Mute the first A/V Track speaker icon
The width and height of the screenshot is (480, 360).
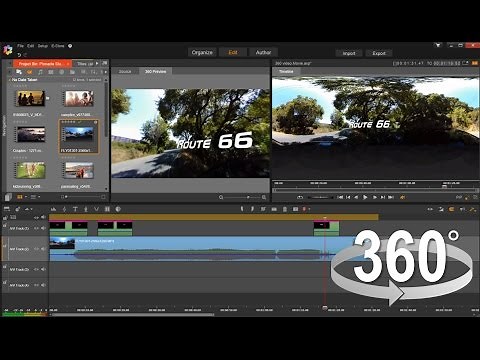coord(43,228)
